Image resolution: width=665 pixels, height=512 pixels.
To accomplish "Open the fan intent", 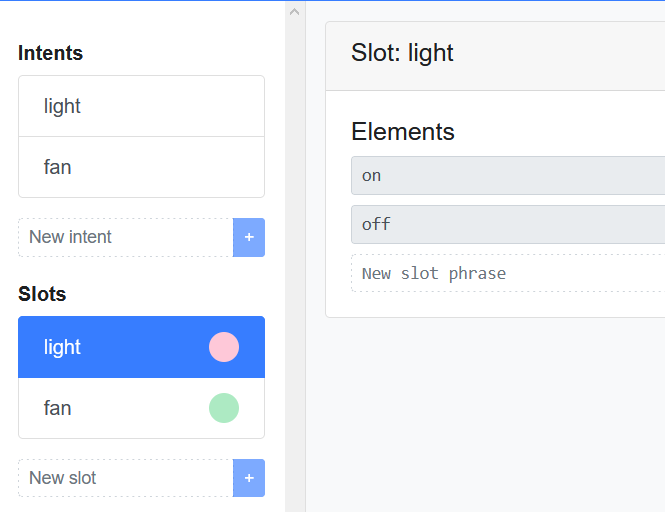I will coord(141,167).
